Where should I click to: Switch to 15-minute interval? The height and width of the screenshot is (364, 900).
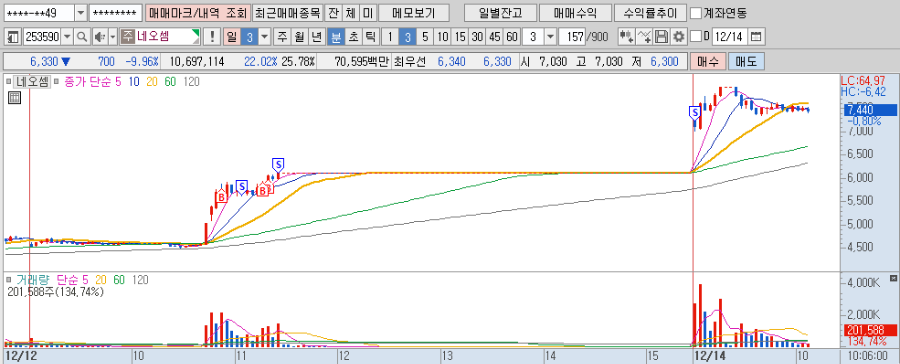point(460,37)
